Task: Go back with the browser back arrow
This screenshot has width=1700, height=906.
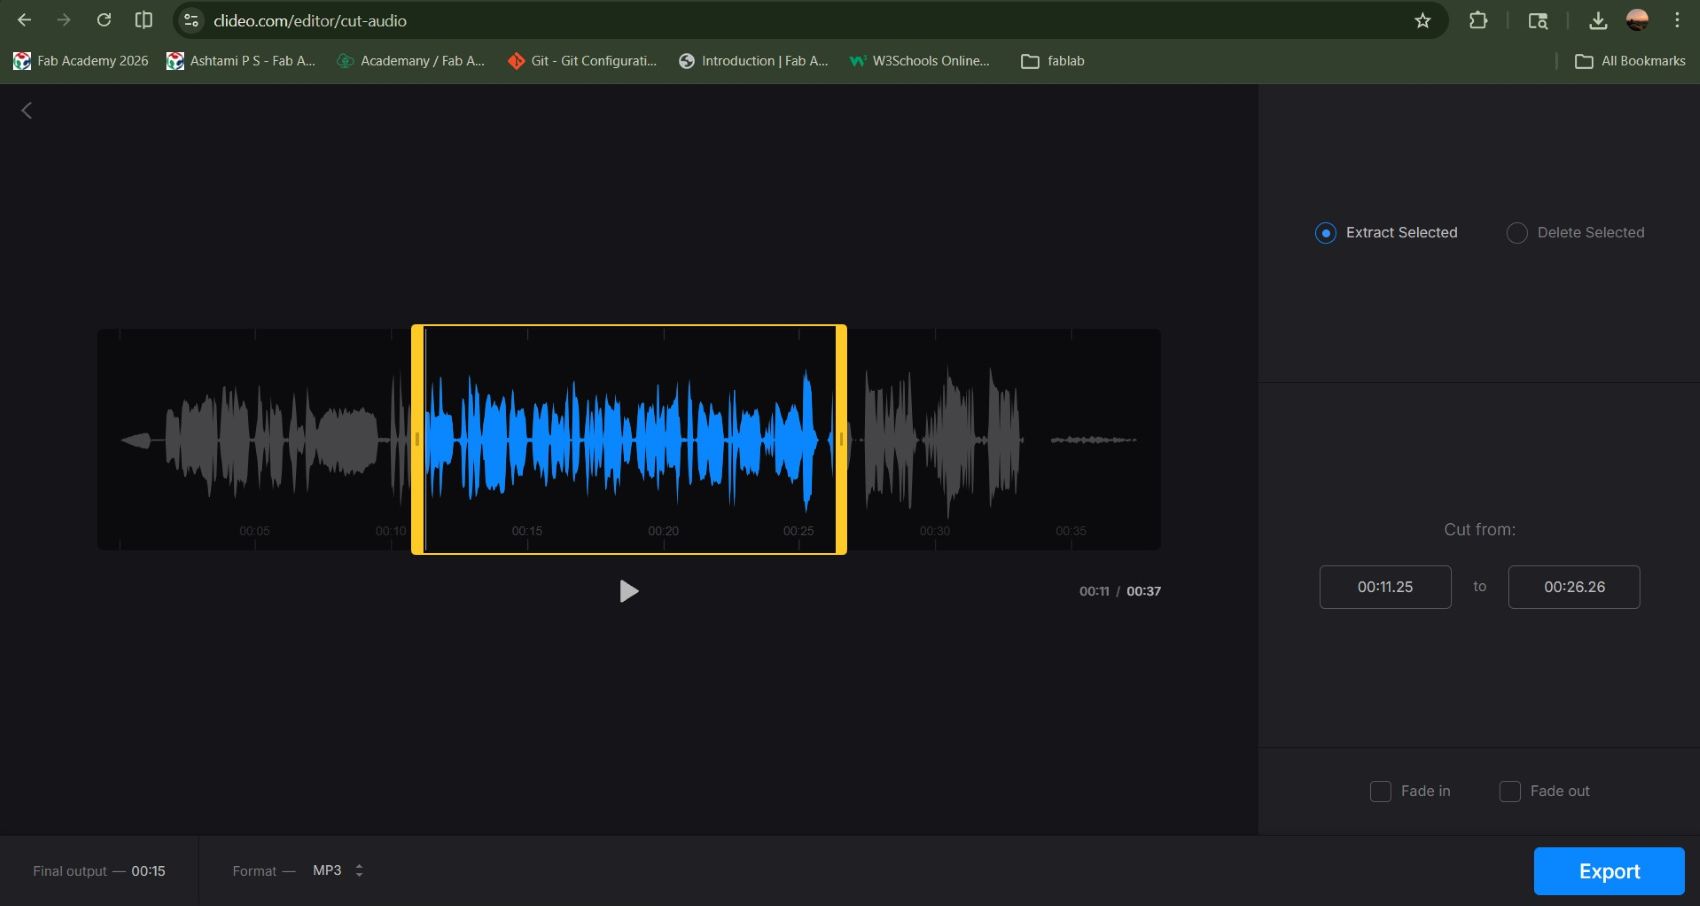Action: pos(25,20)
